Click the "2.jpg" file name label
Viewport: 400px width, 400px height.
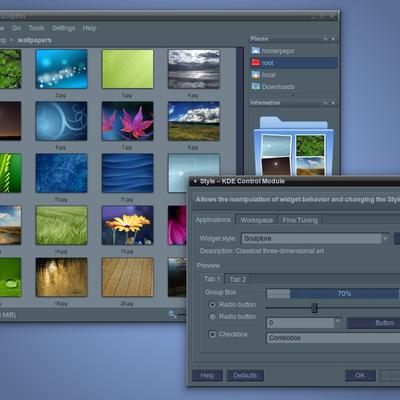click(61, 96)
